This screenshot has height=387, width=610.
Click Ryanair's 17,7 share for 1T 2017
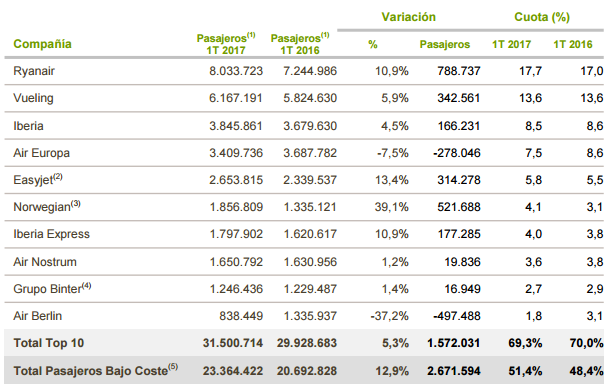point(530,71)
